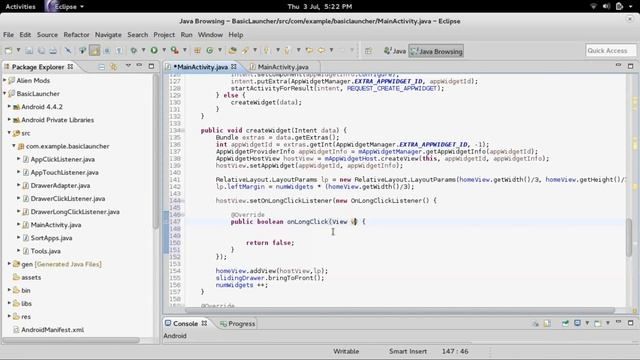Toggle the highlighted pressed toolbar button
This screenshot has width=640, height=360.
(95, 51)
